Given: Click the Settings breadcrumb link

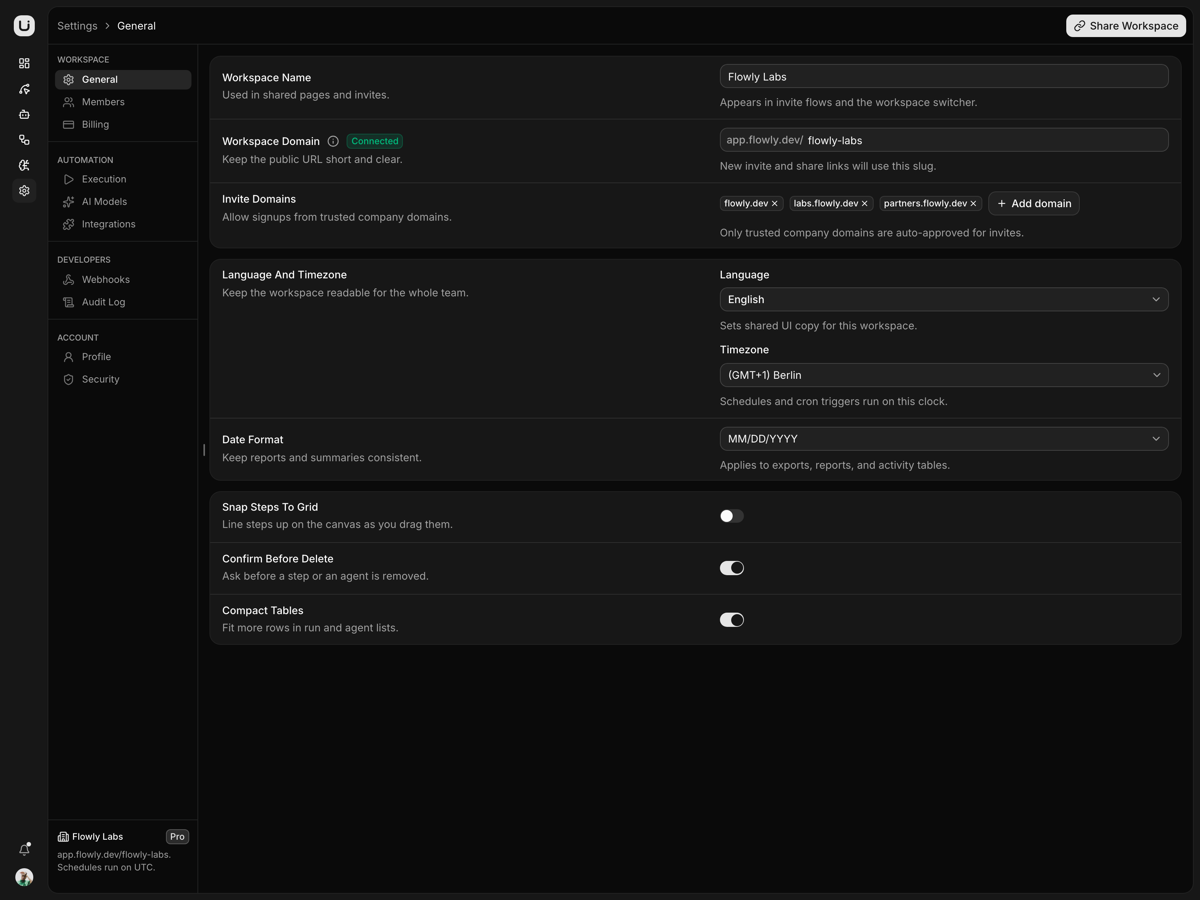Looking at the screenshot, I should click(x=77, y=26).
